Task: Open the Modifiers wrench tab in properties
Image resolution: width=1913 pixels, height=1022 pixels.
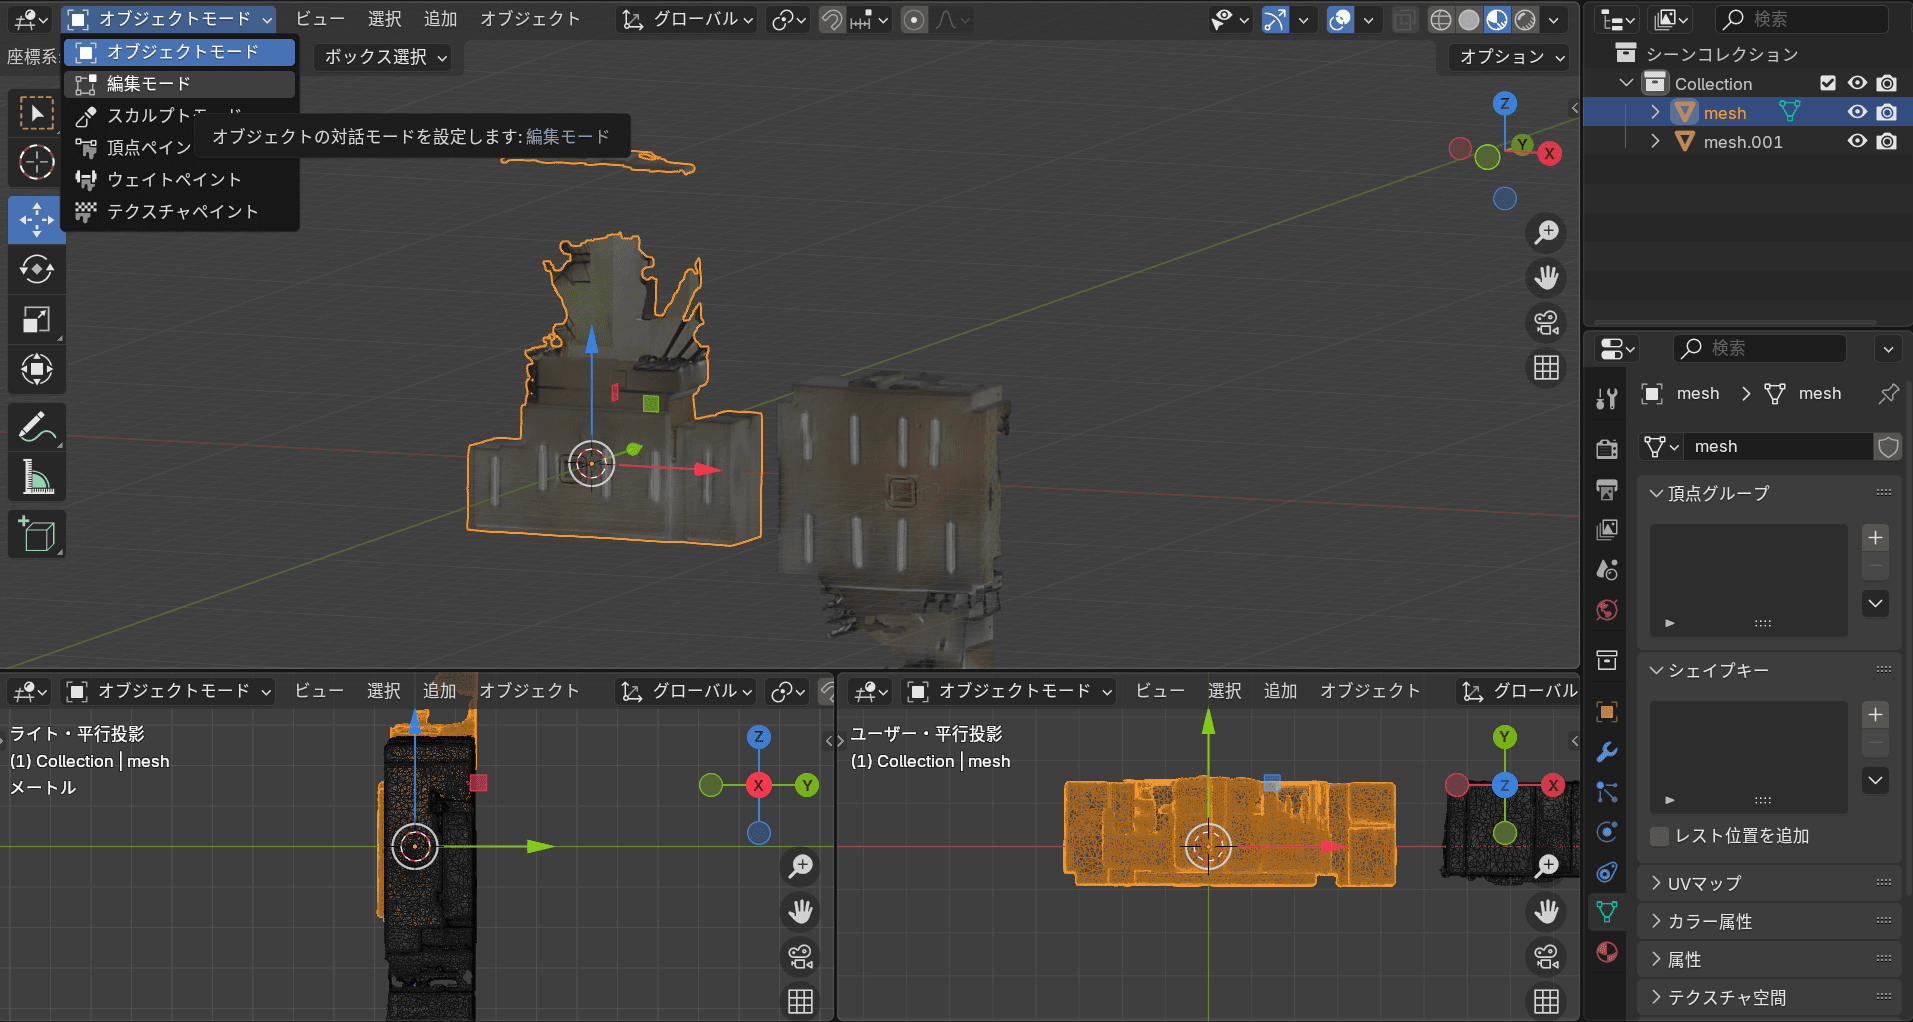Action: pos(1607,752)
